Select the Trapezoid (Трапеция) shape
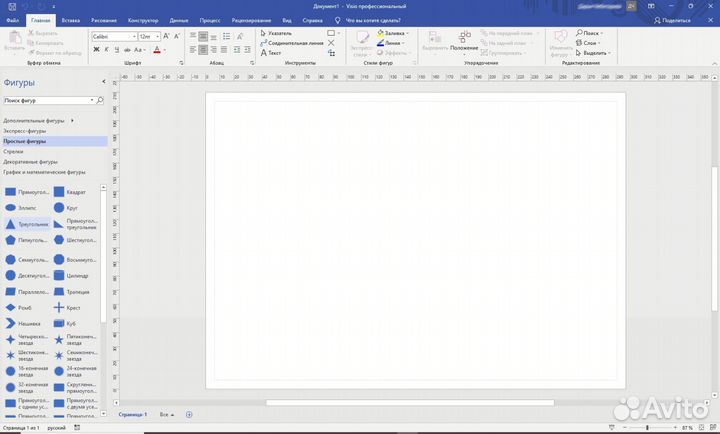The image size is (720, 434). [x=72, y=292]
